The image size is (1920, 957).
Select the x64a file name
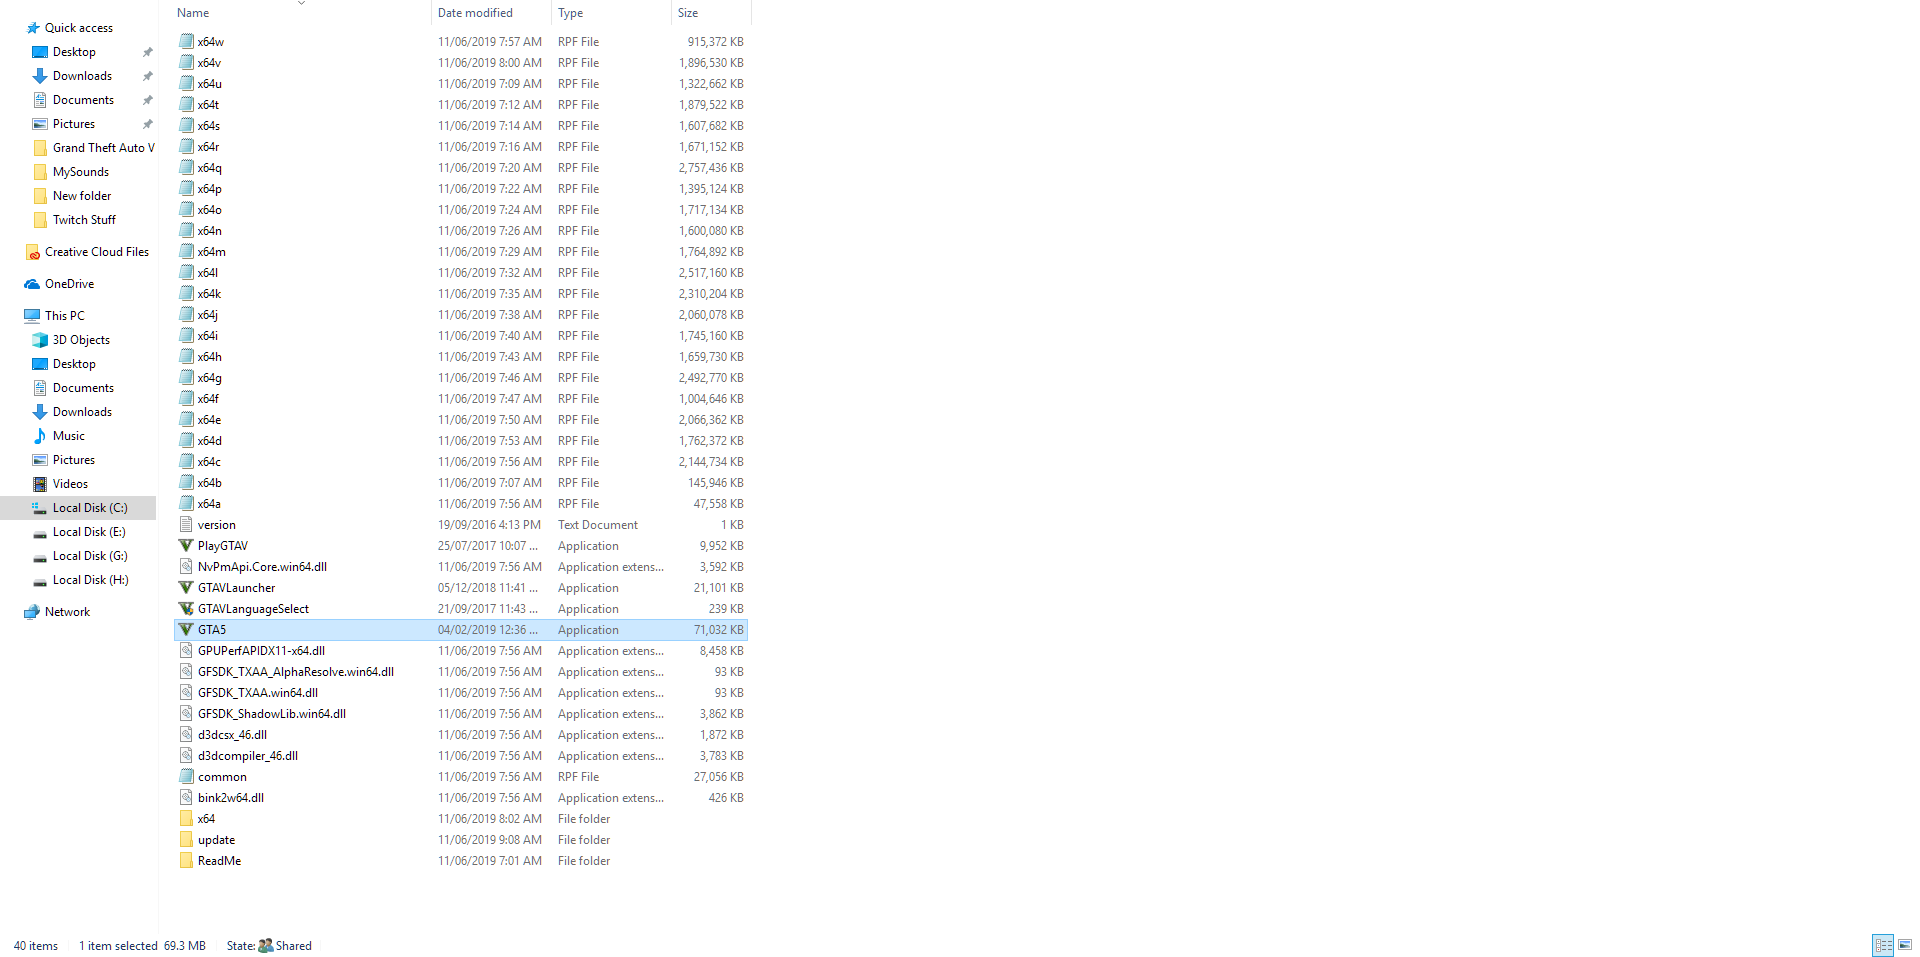[209, 504]
